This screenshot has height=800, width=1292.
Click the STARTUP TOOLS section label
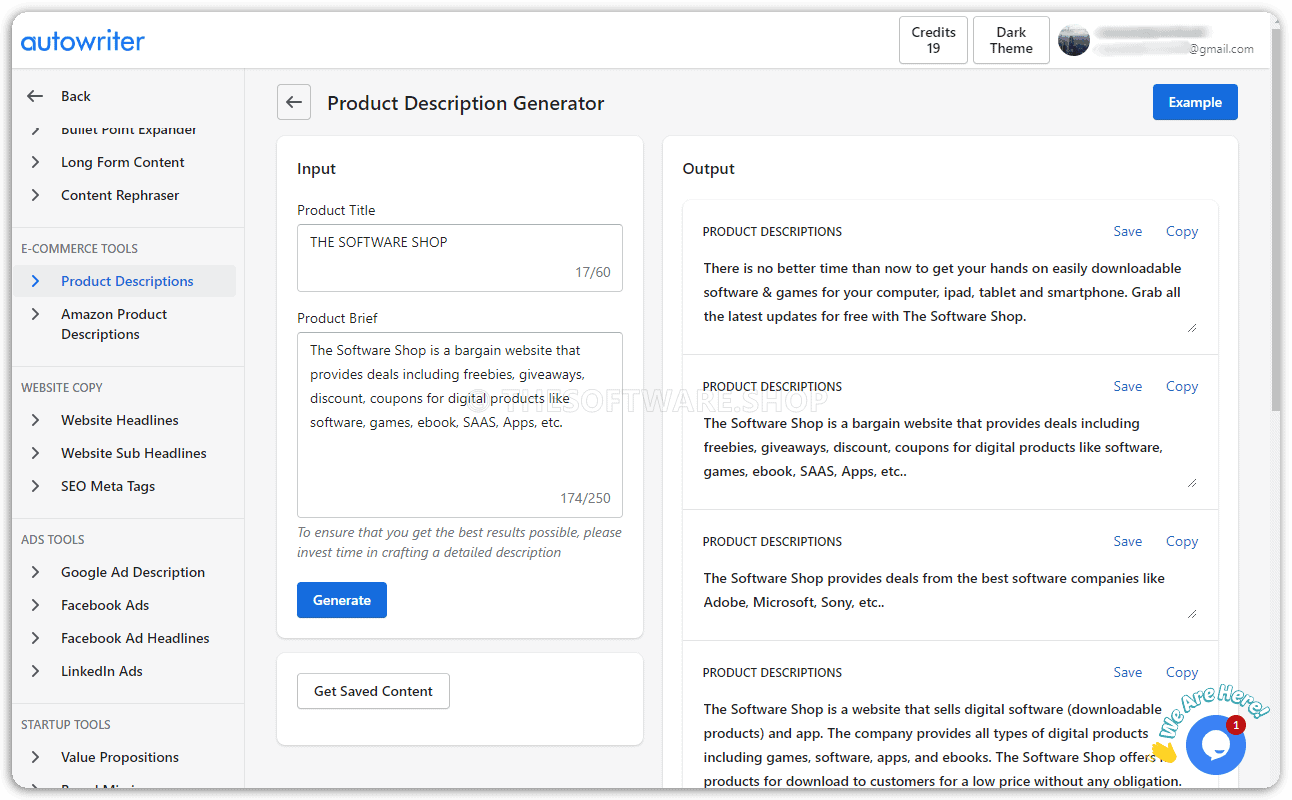(66, 724)
